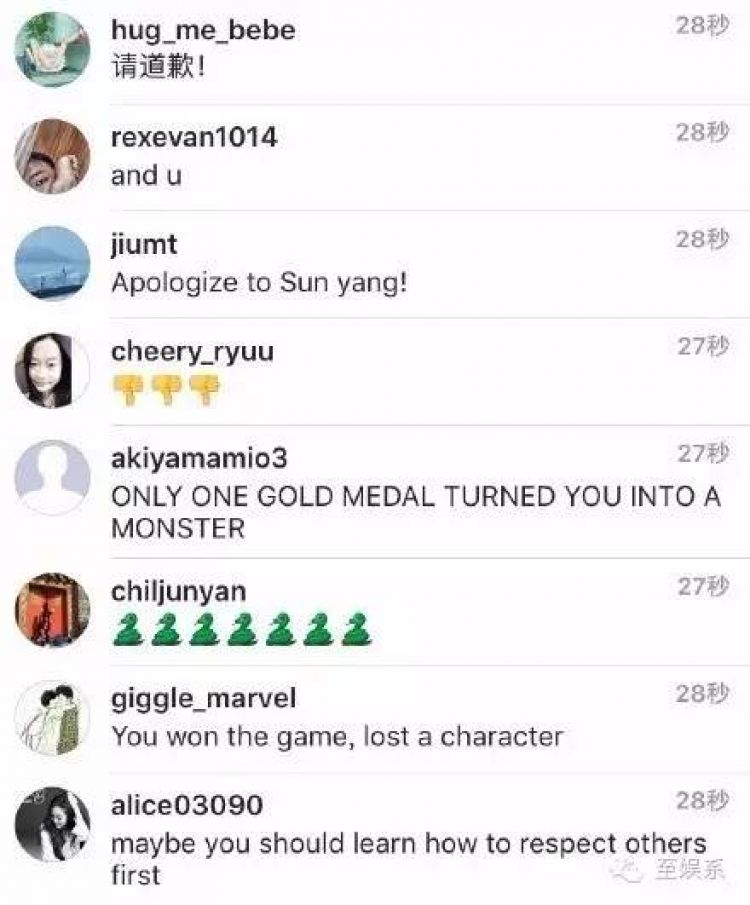Screen dimensions: 750x905
Task: Open username hug_me_bebe
Action: click(x=203, y=31)
